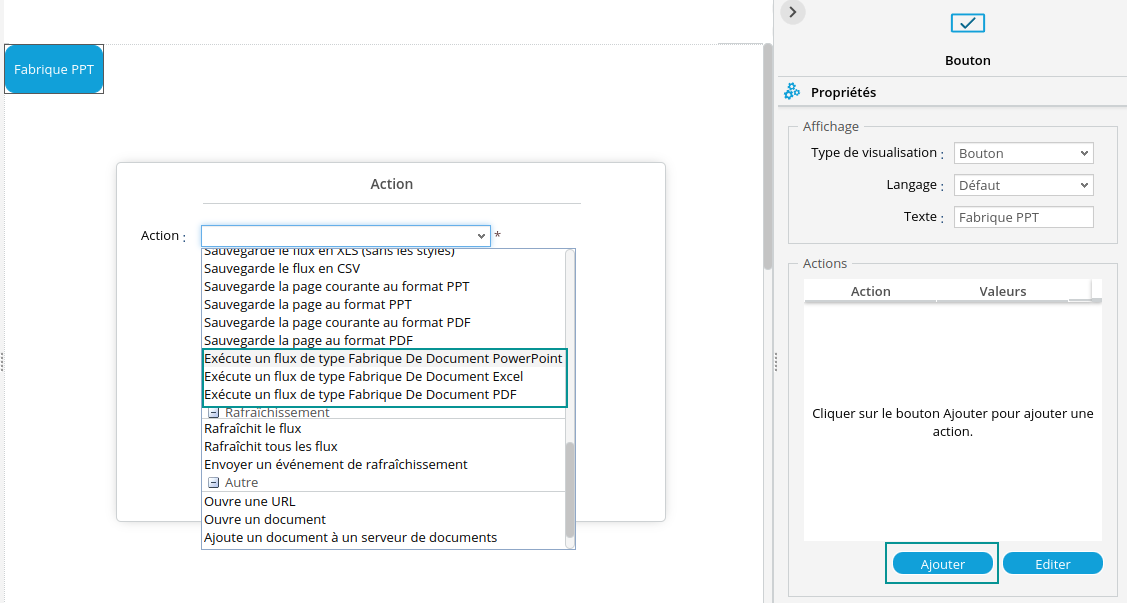Image resolution: width=1127 pixels, height=603 pixels.
Task: Click the Texte input field
Action: [1023, 217]
